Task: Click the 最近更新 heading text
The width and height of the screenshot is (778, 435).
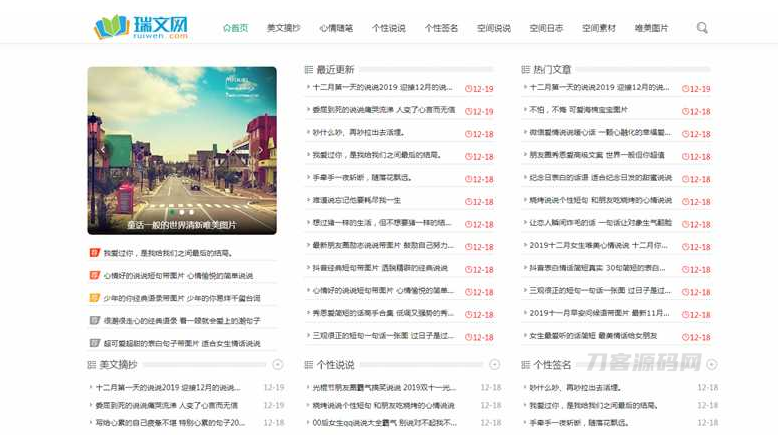Action: pos(335,70)
